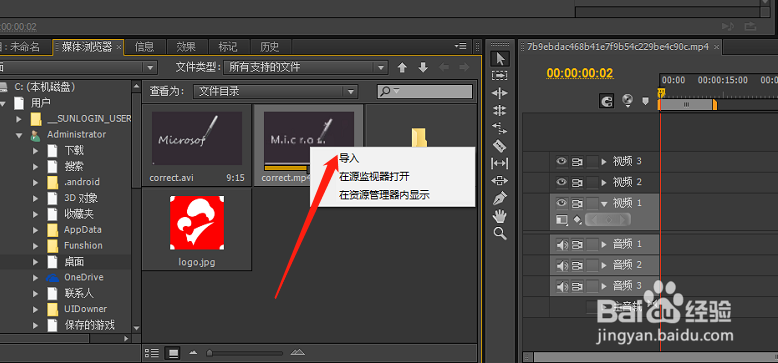Screen dimensions: 778x363
Task: Select the Pen tool
Action: point(500,198)
